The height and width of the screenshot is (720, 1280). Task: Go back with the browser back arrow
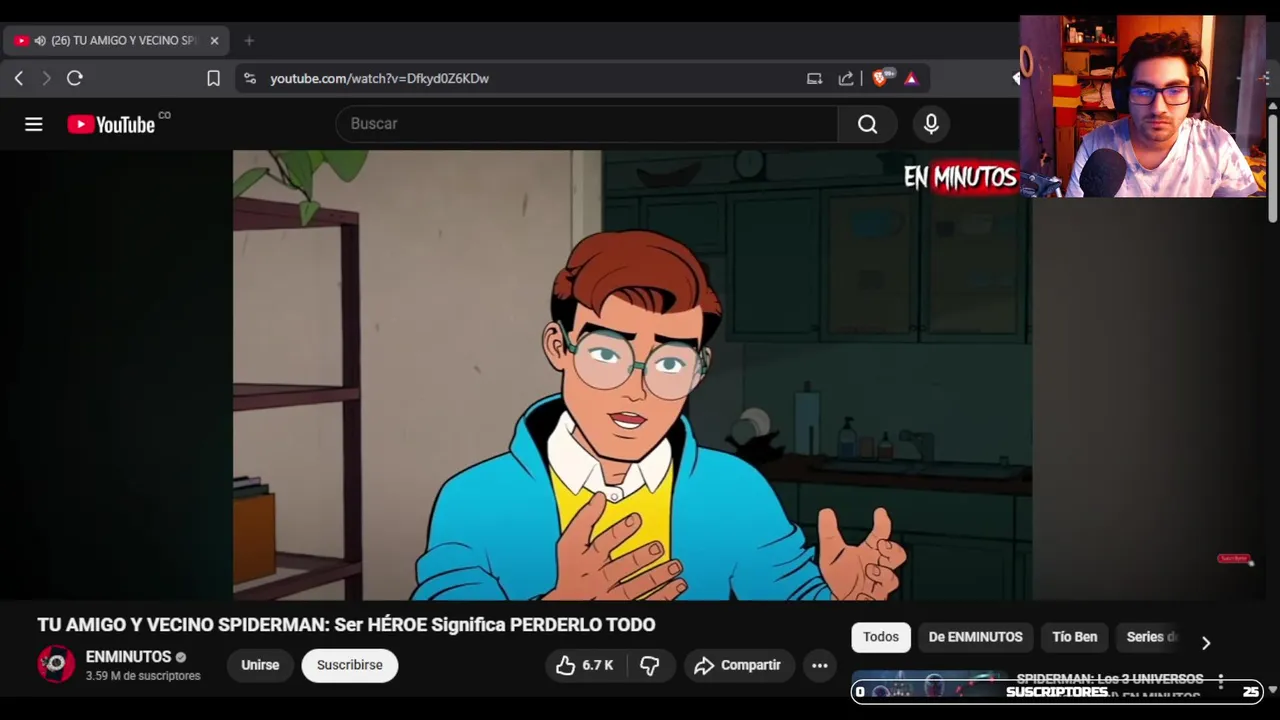(x=19, y=78)
